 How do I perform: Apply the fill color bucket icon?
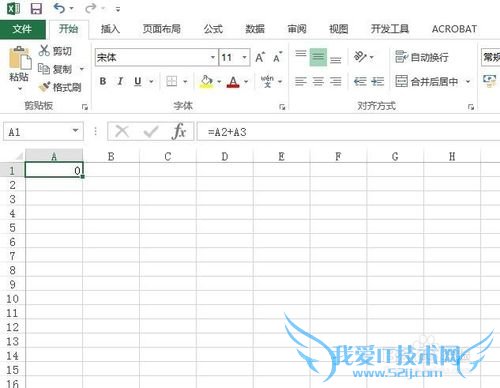click(206, 81)
